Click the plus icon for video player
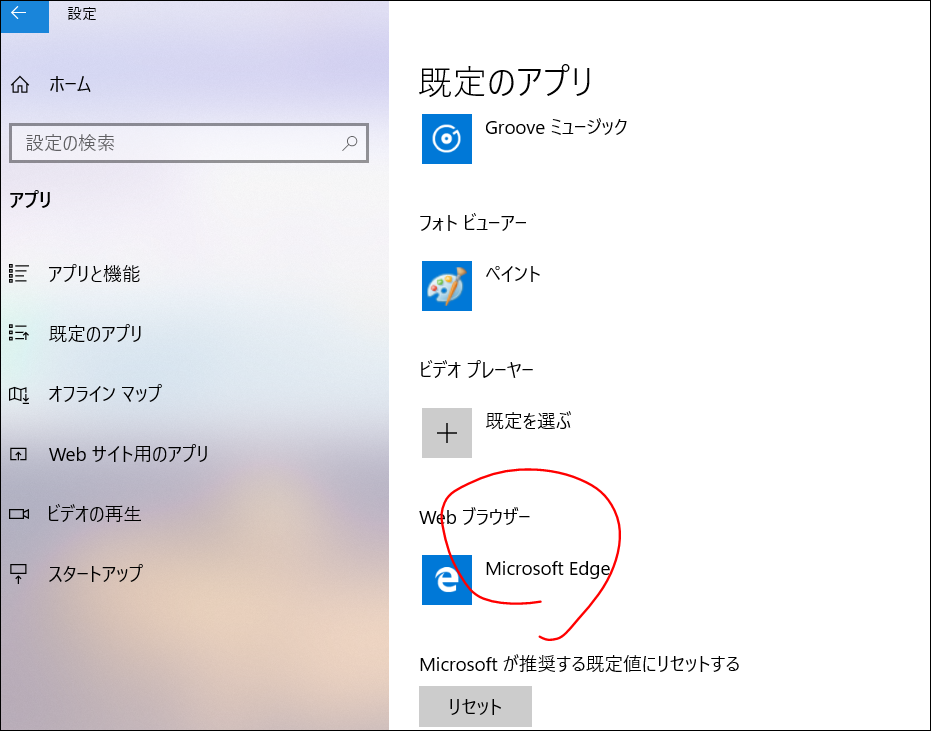 point(446,433)
